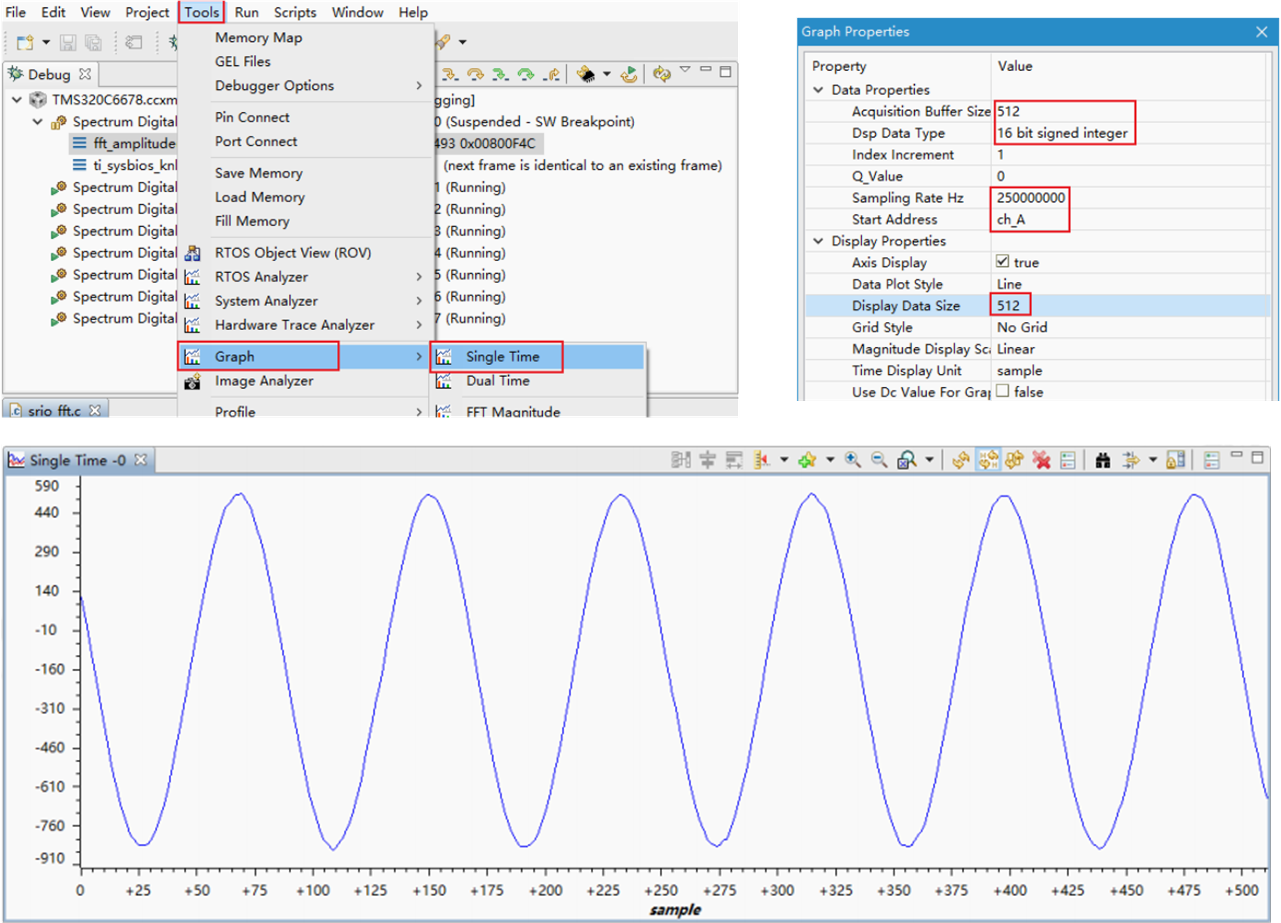Toggle the refresh-on-halt icon right of continuous refresh

[x=1014, y=460]
